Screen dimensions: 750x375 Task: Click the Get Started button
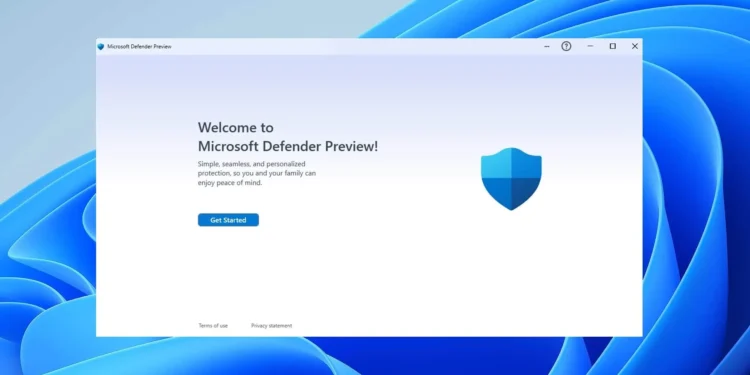pos(228,220)
